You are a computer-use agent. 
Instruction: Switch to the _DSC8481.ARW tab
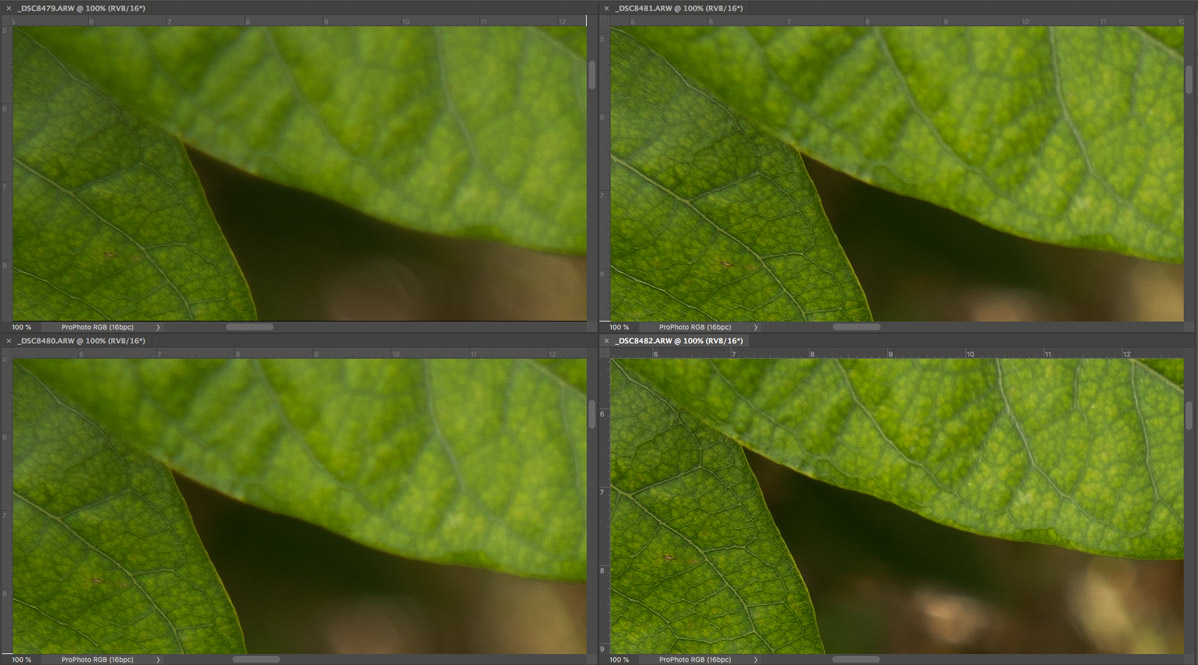coord(679,8)
